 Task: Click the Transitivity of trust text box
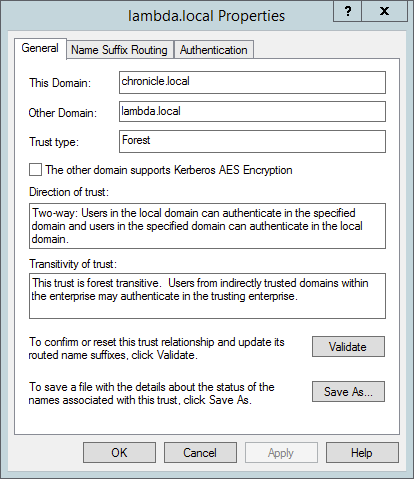207,296
